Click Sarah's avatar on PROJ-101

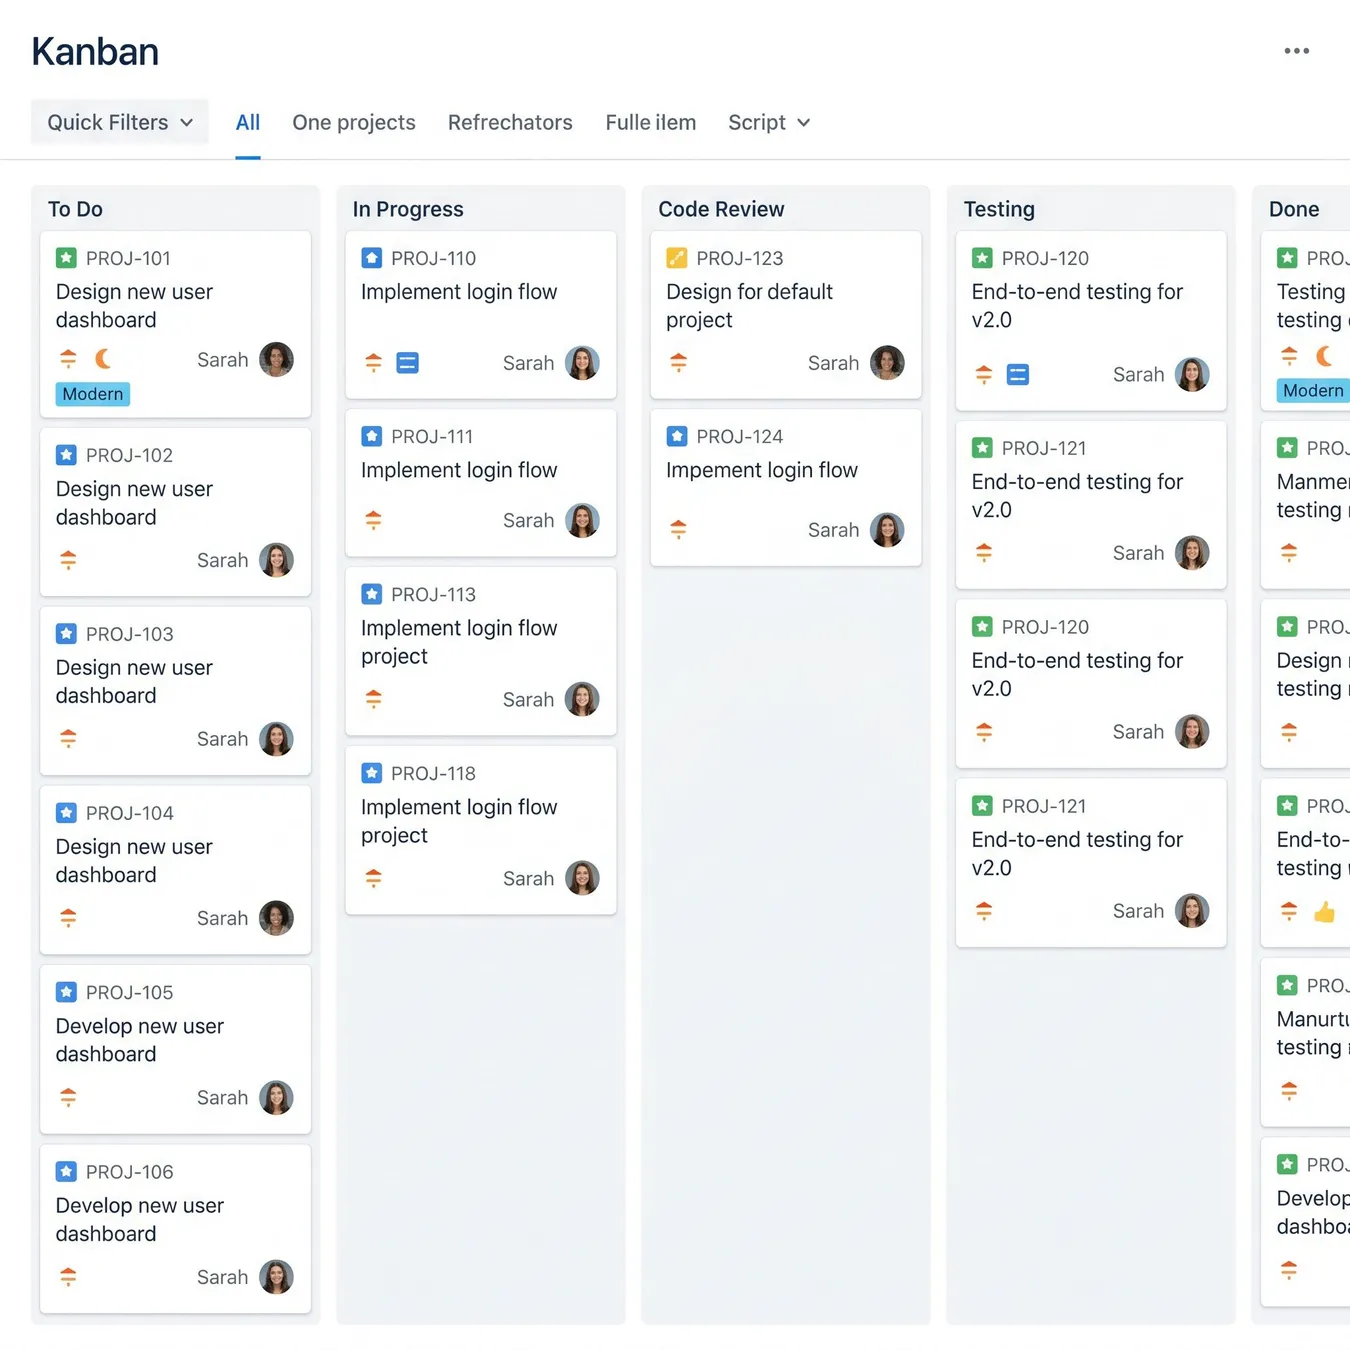point(276,359)
